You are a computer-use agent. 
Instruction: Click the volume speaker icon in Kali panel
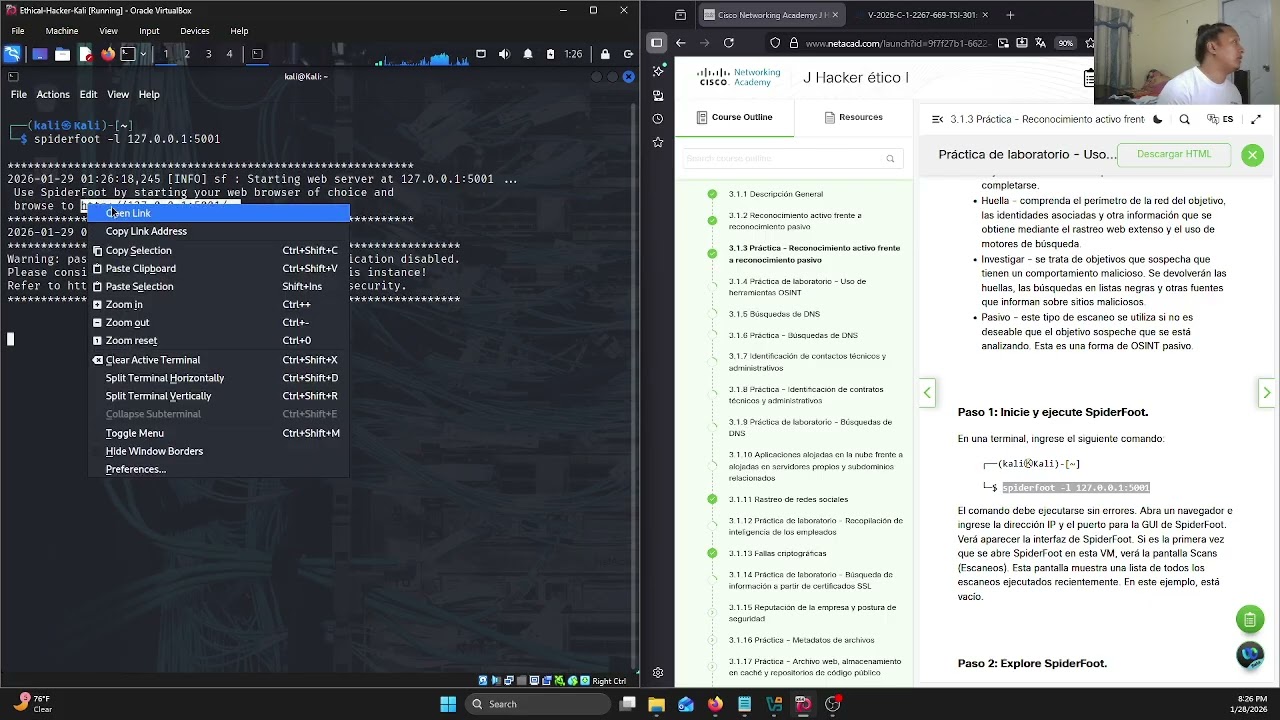504,54
